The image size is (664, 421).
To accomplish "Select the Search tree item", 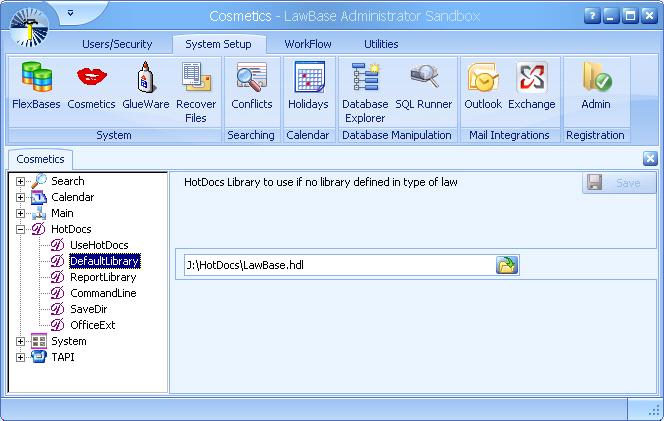I will coord(68,181).
